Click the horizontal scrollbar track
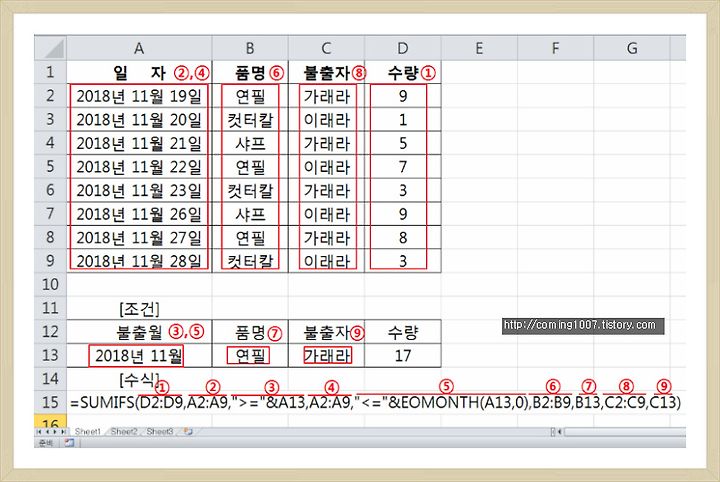This screenshot has width=720, height=482. 625,432
